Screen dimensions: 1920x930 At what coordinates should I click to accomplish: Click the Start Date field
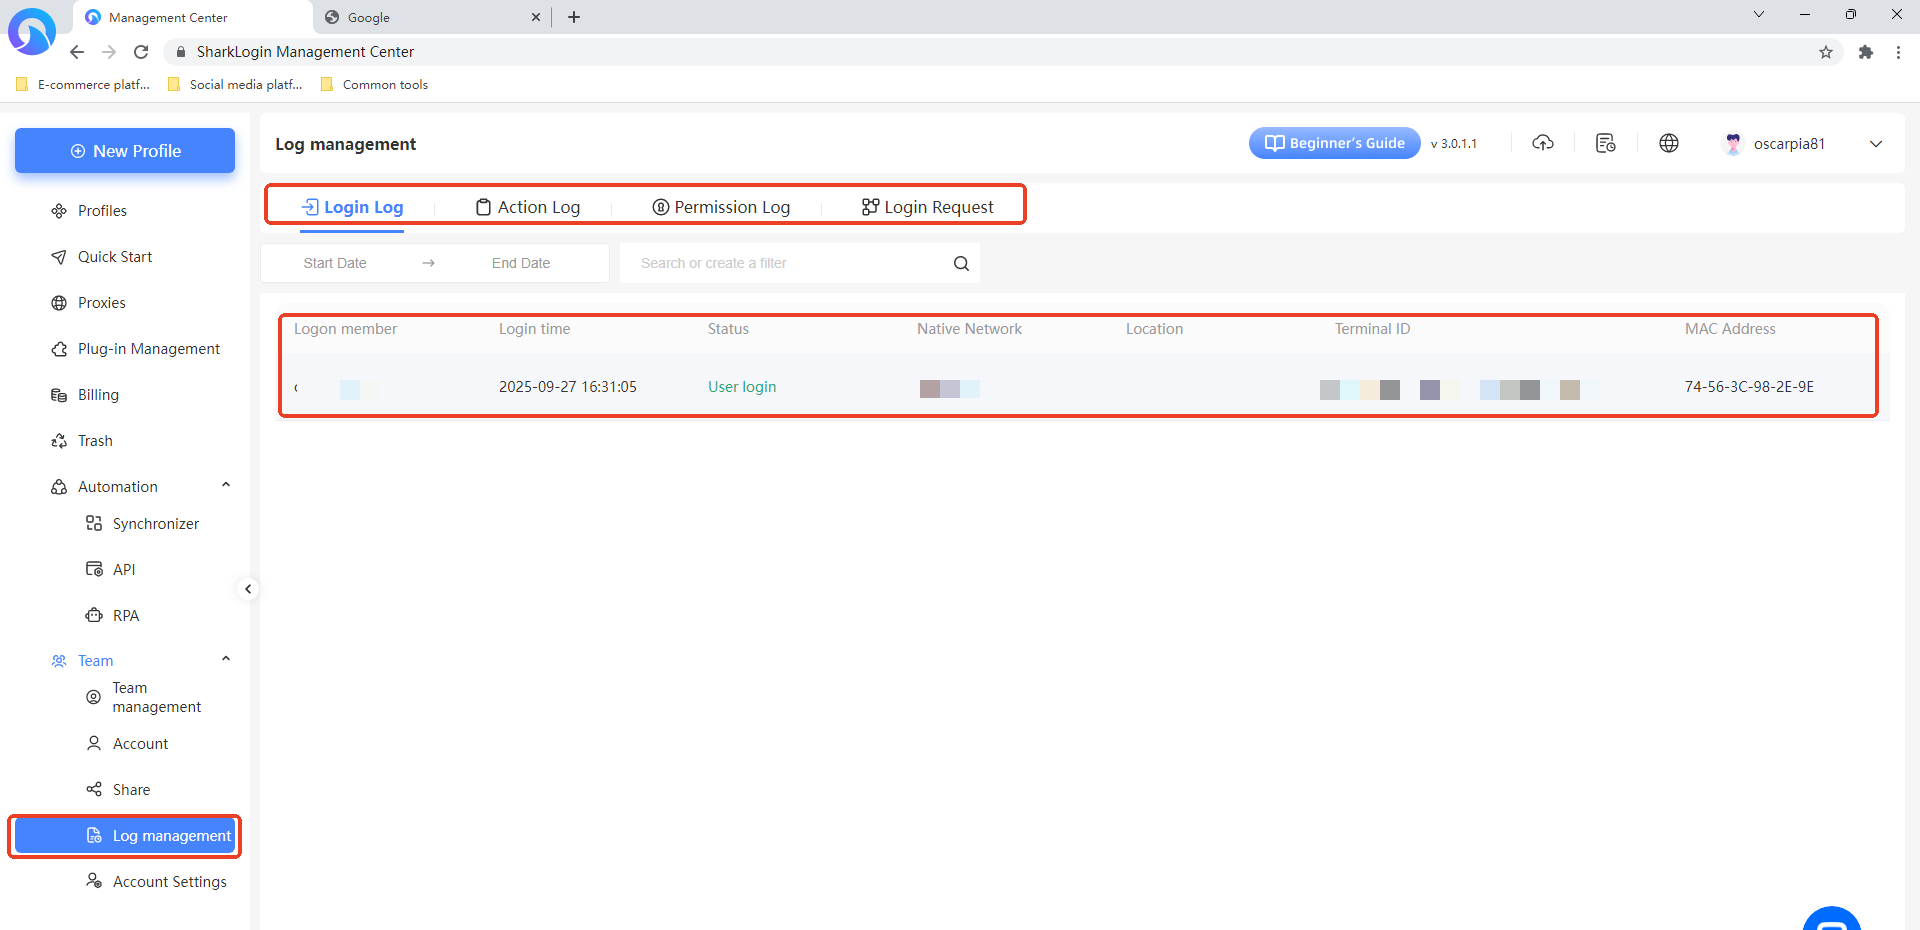pos(335,263)
